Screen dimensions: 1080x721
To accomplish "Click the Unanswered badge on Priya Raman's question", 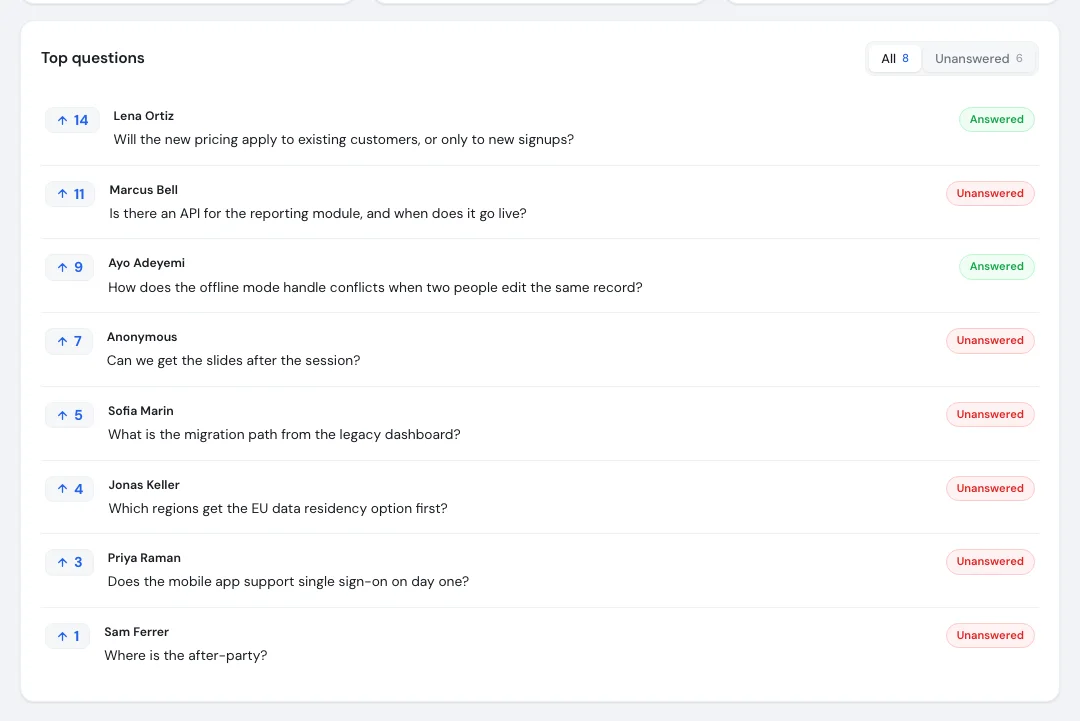I will tap(990, 561).
